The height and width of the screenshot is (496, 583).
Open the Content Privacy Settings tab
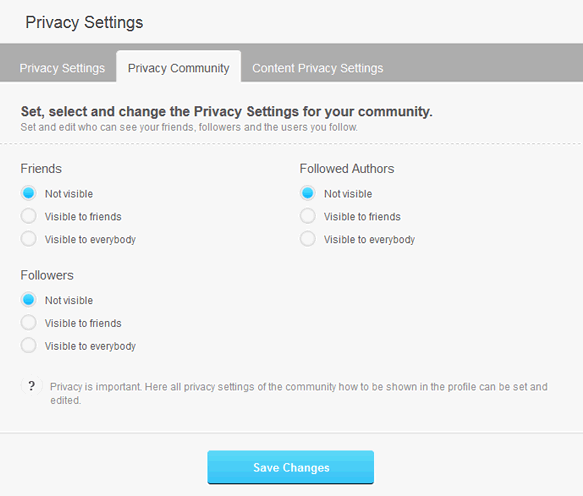pos(318,68)
